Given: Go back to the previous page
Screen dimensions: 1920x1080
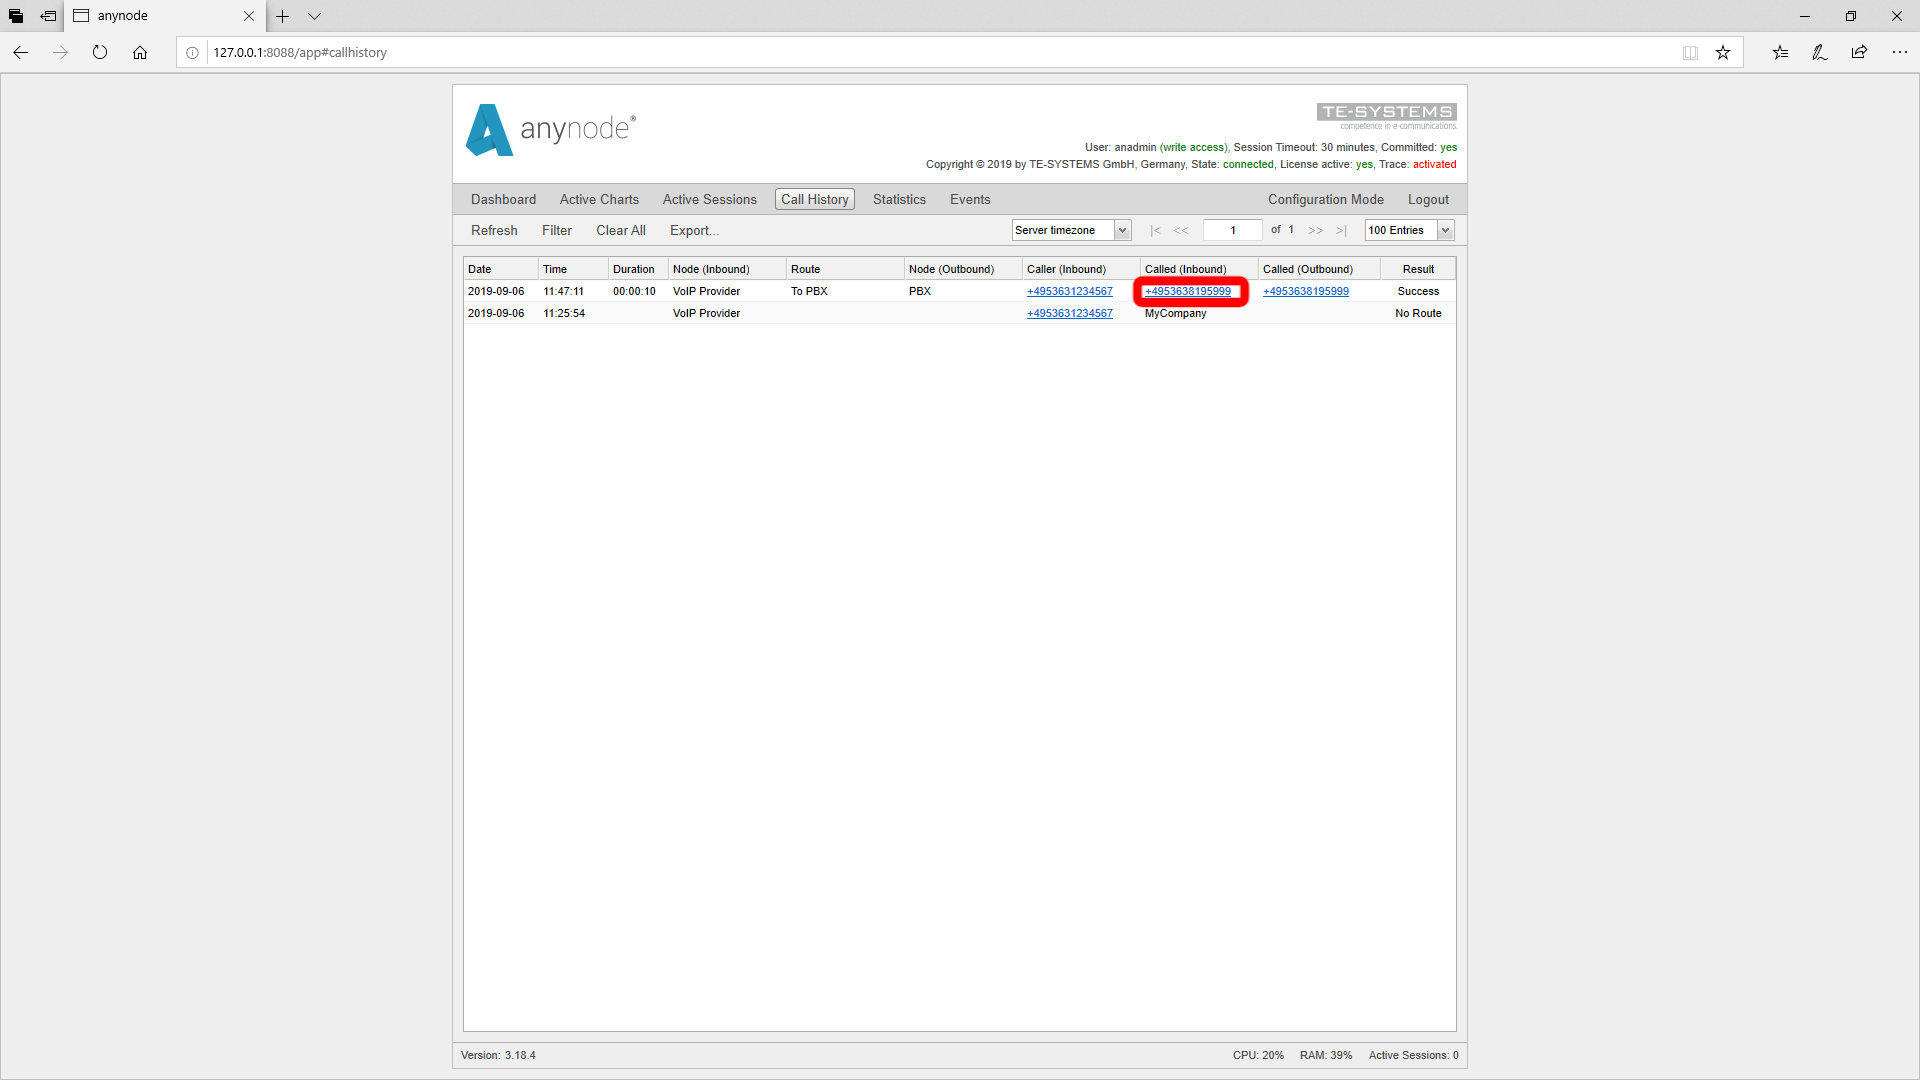Looking at the screenshot, I should 20,52.
